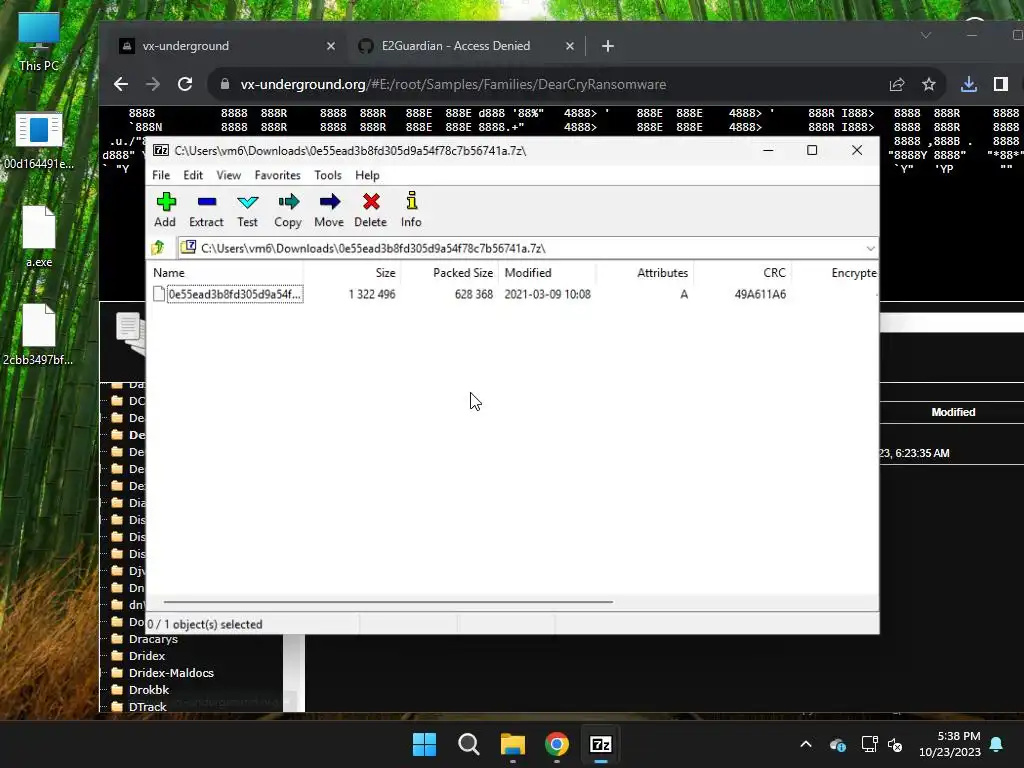The height and width of the screenshot is (768, 1024).
Task: Select the a.exe desktop file
Action: coord(39,236)
